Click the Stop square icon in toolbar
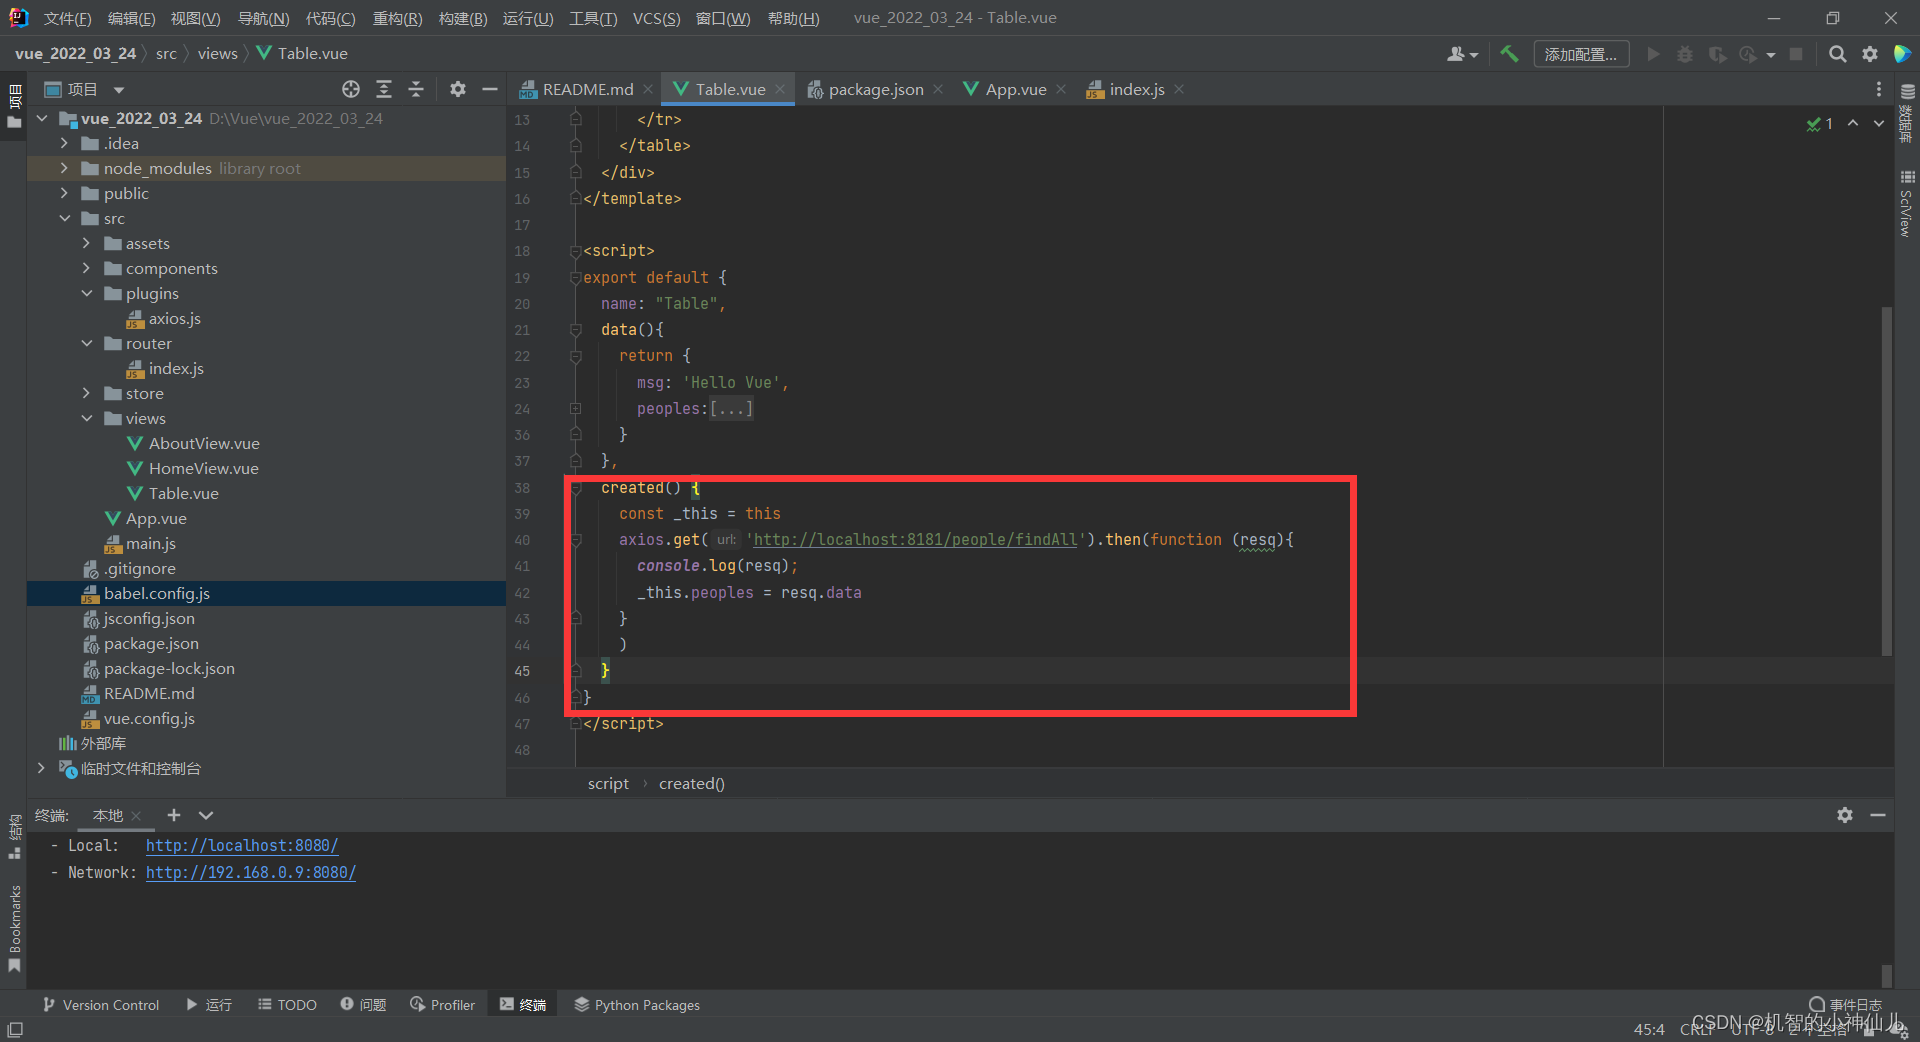 [x=1796, y=54]
